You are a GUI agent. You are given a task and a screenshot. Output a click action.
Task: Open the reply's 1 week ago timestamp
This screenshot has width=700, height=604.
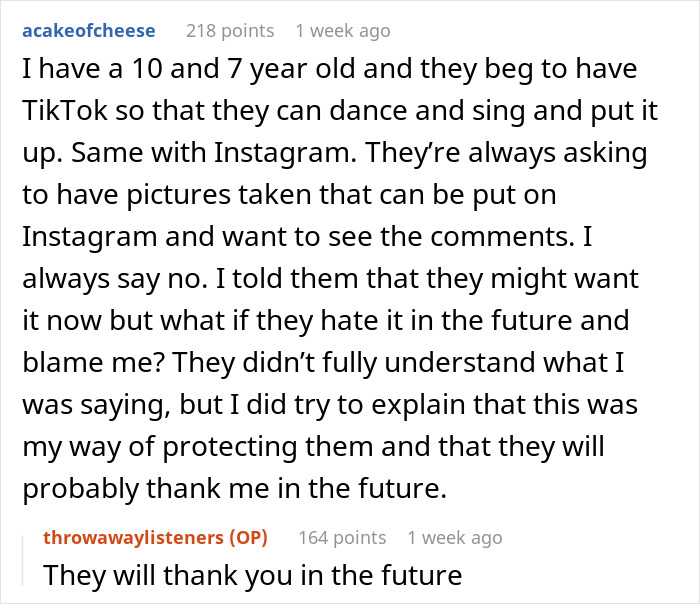455,538
